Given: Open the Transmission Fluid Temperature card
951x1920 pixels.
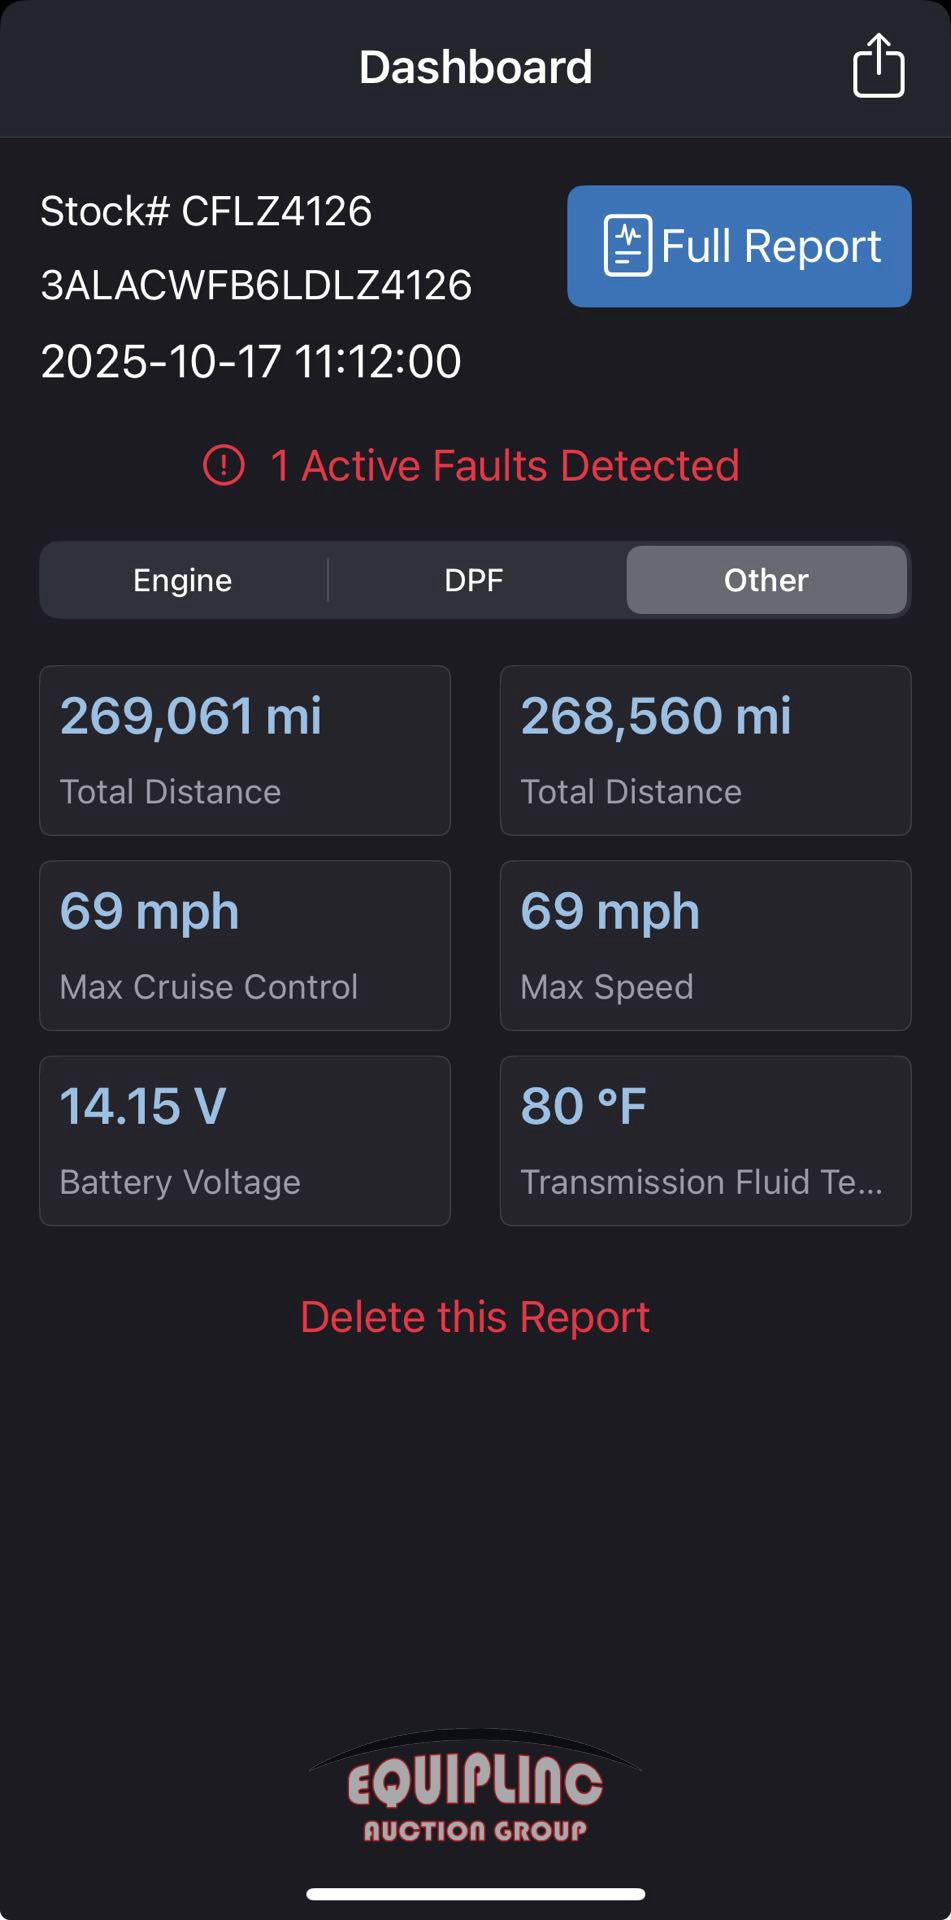Looking at the screenshot, I should click(x=705, y=1140).
